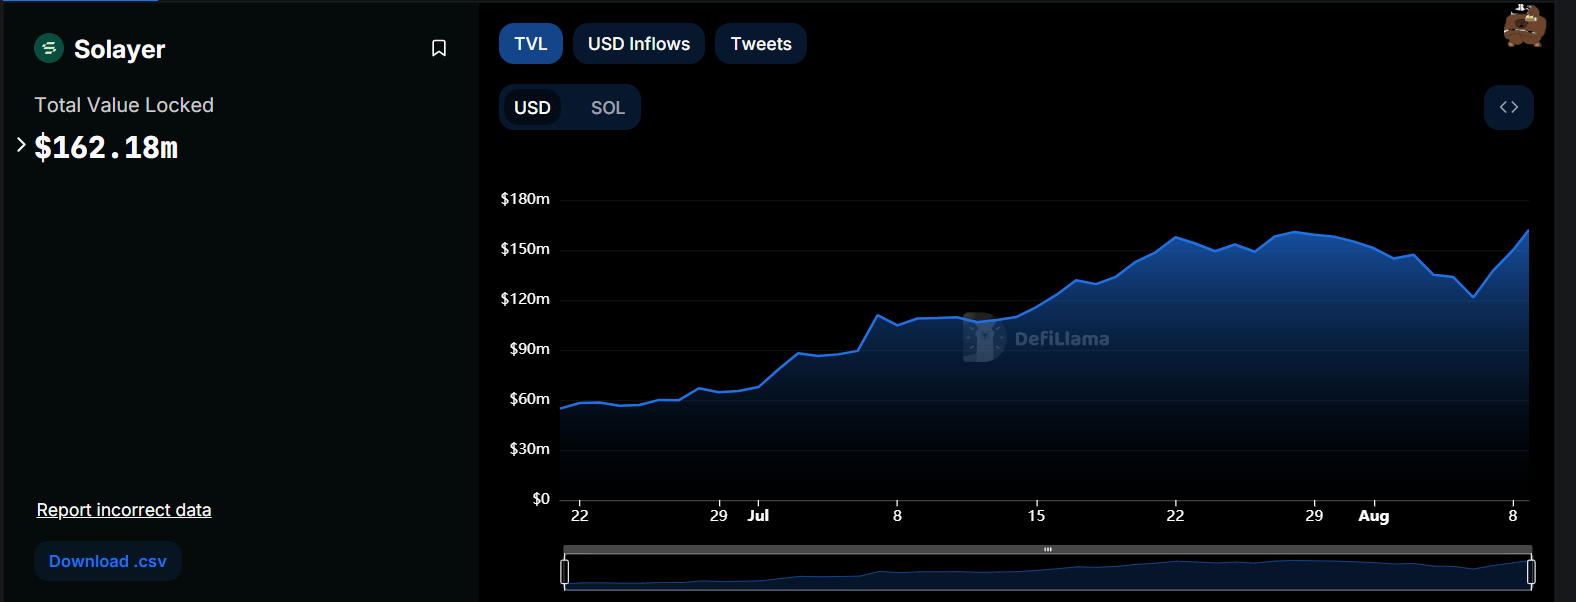Expand the Total Value Locked breakdown chevron
Screen dimensions: 1576x602
[x=21, y=145]
